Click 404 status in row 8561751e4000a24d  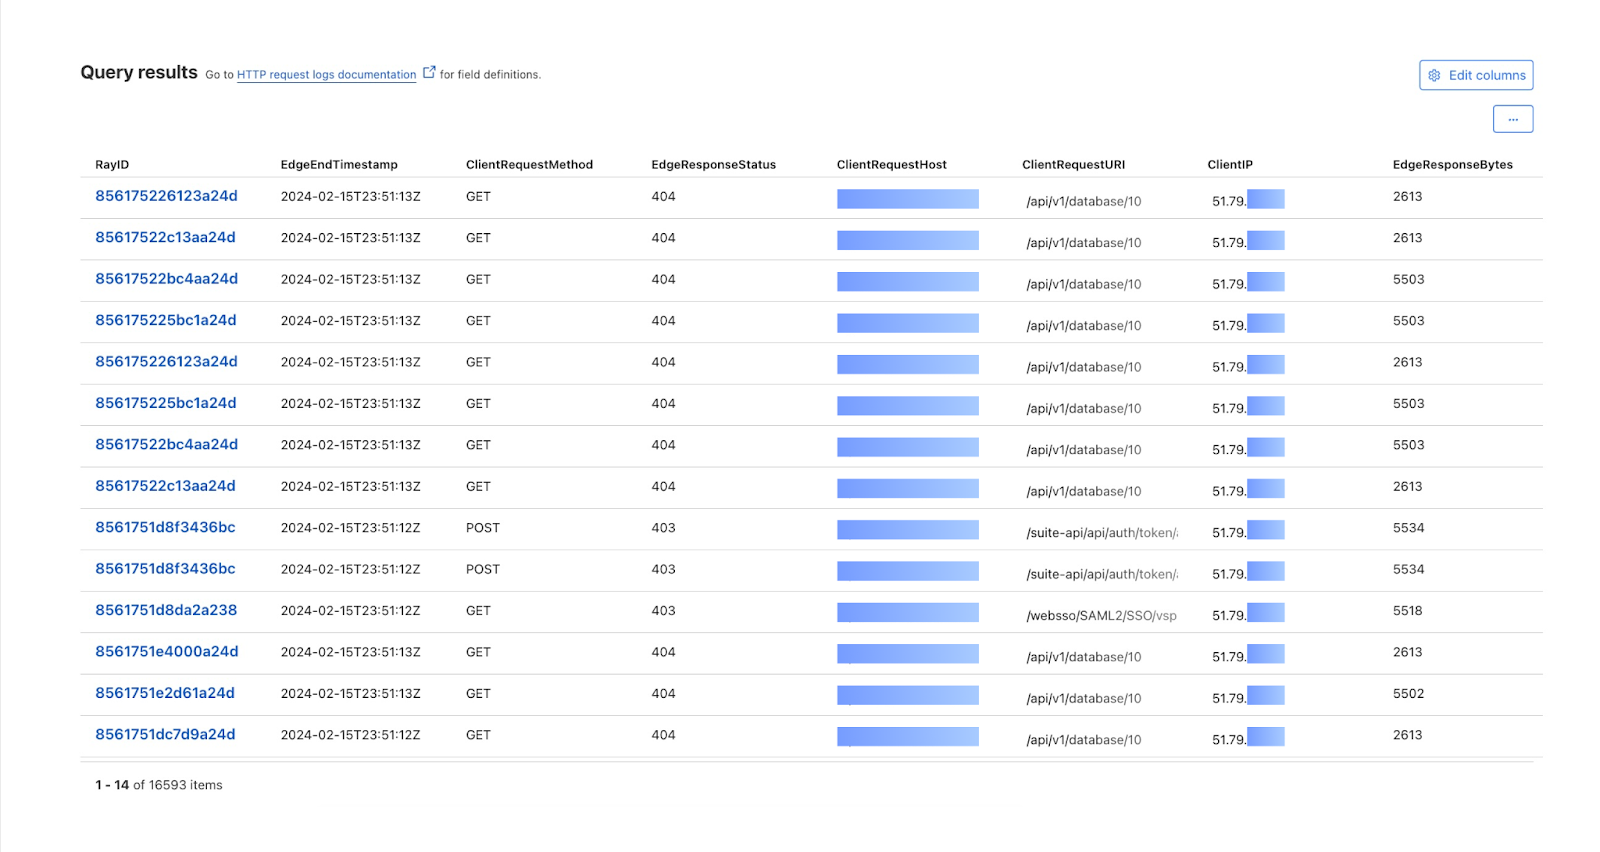(663, 652)
